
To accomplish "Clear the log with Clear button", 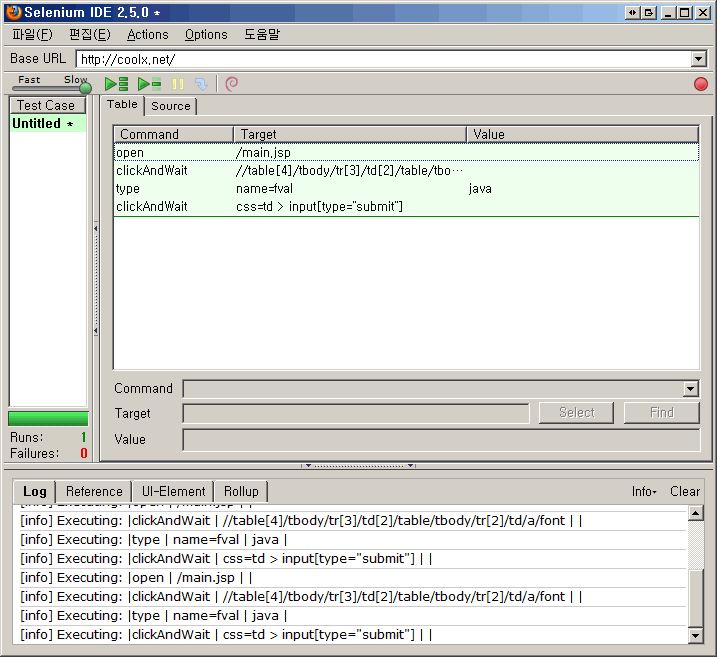I will [x=685, y=491].
